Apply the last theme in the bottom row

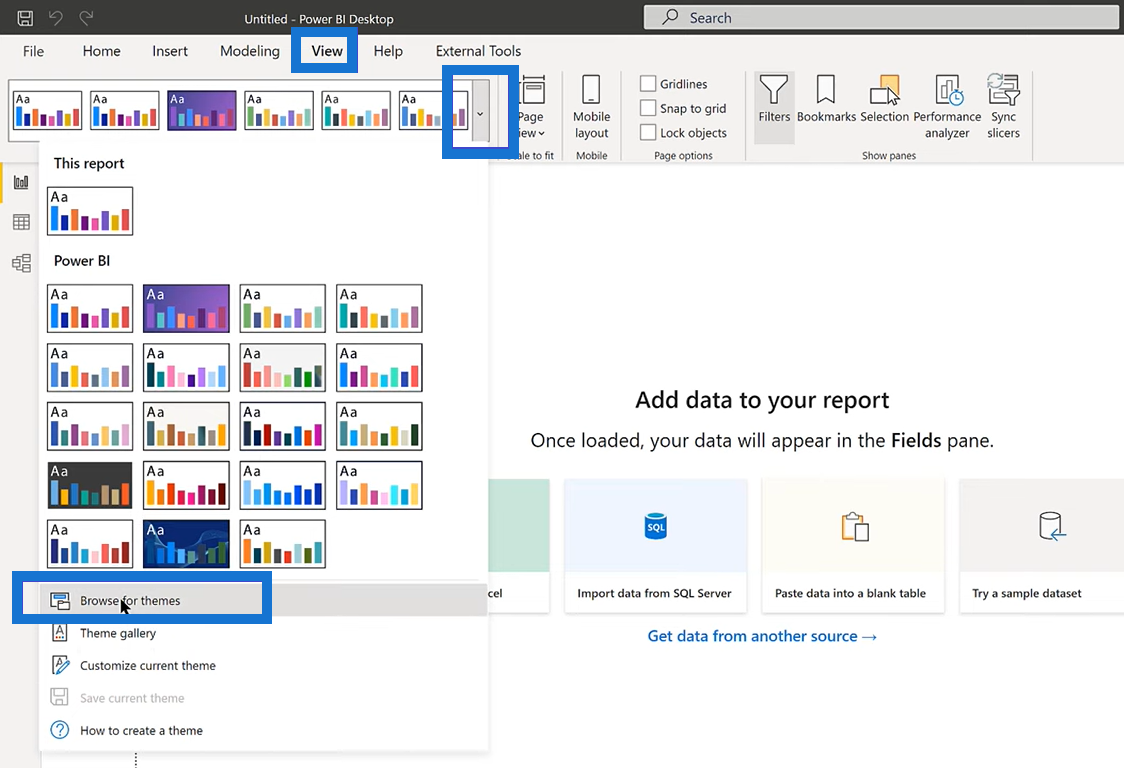pyautogui.click(x=282, y=544)
